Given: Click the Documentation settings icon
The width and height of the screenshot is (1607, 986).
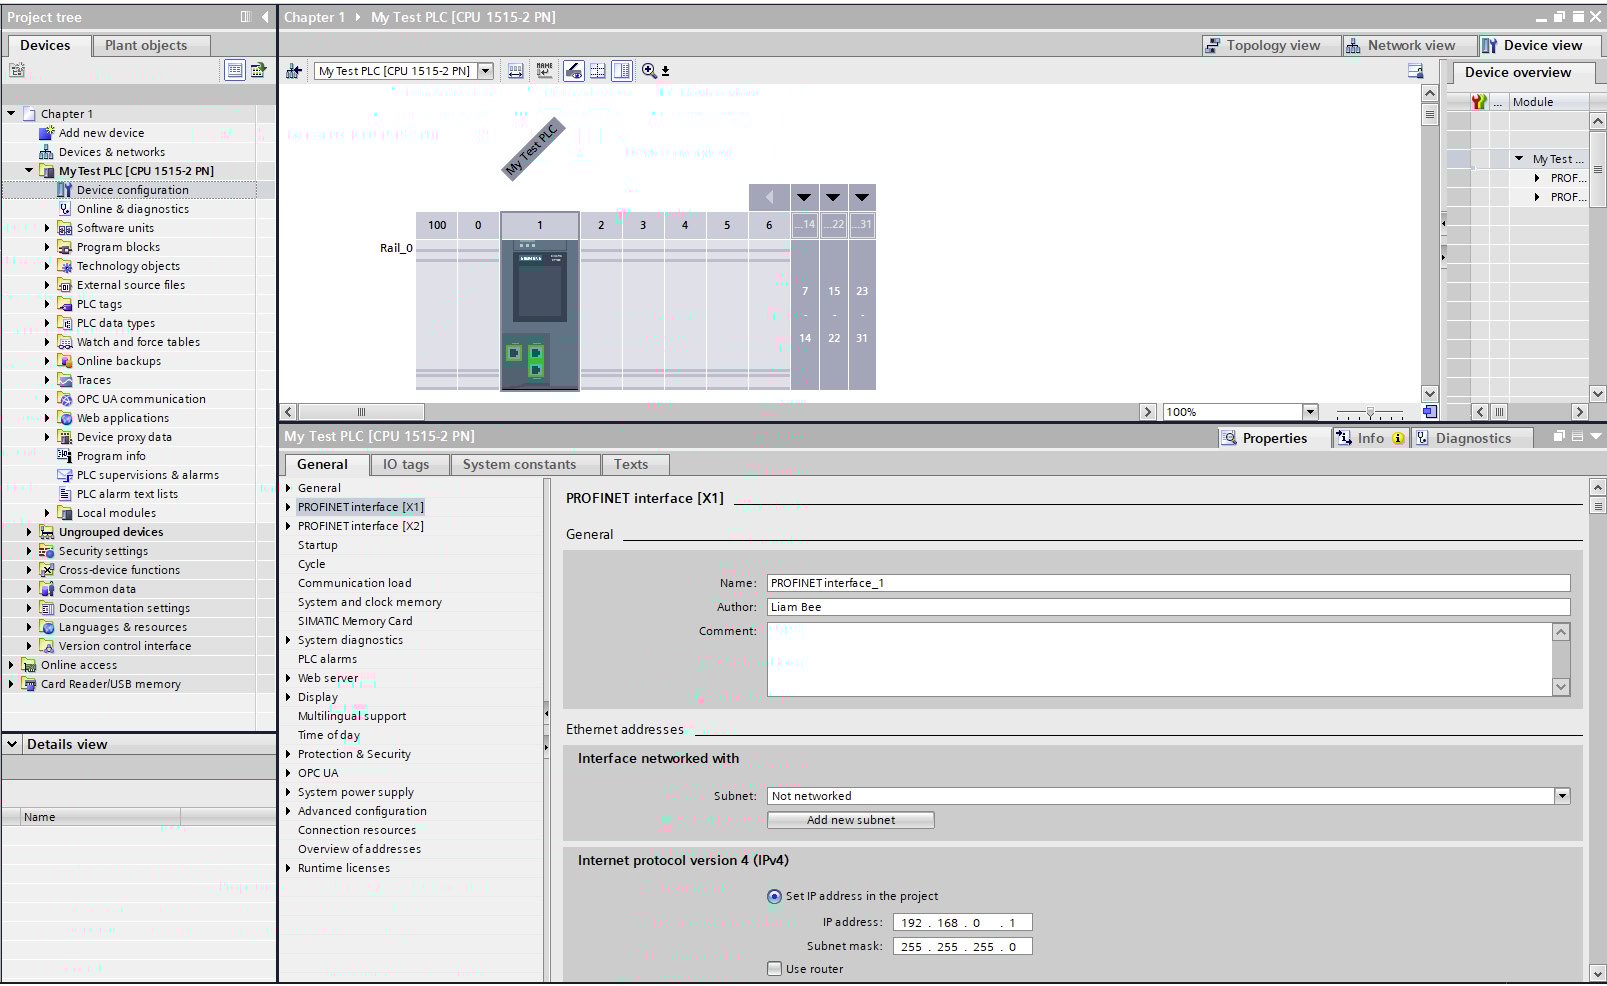Looking at the screenshot, I should [46, 608].
